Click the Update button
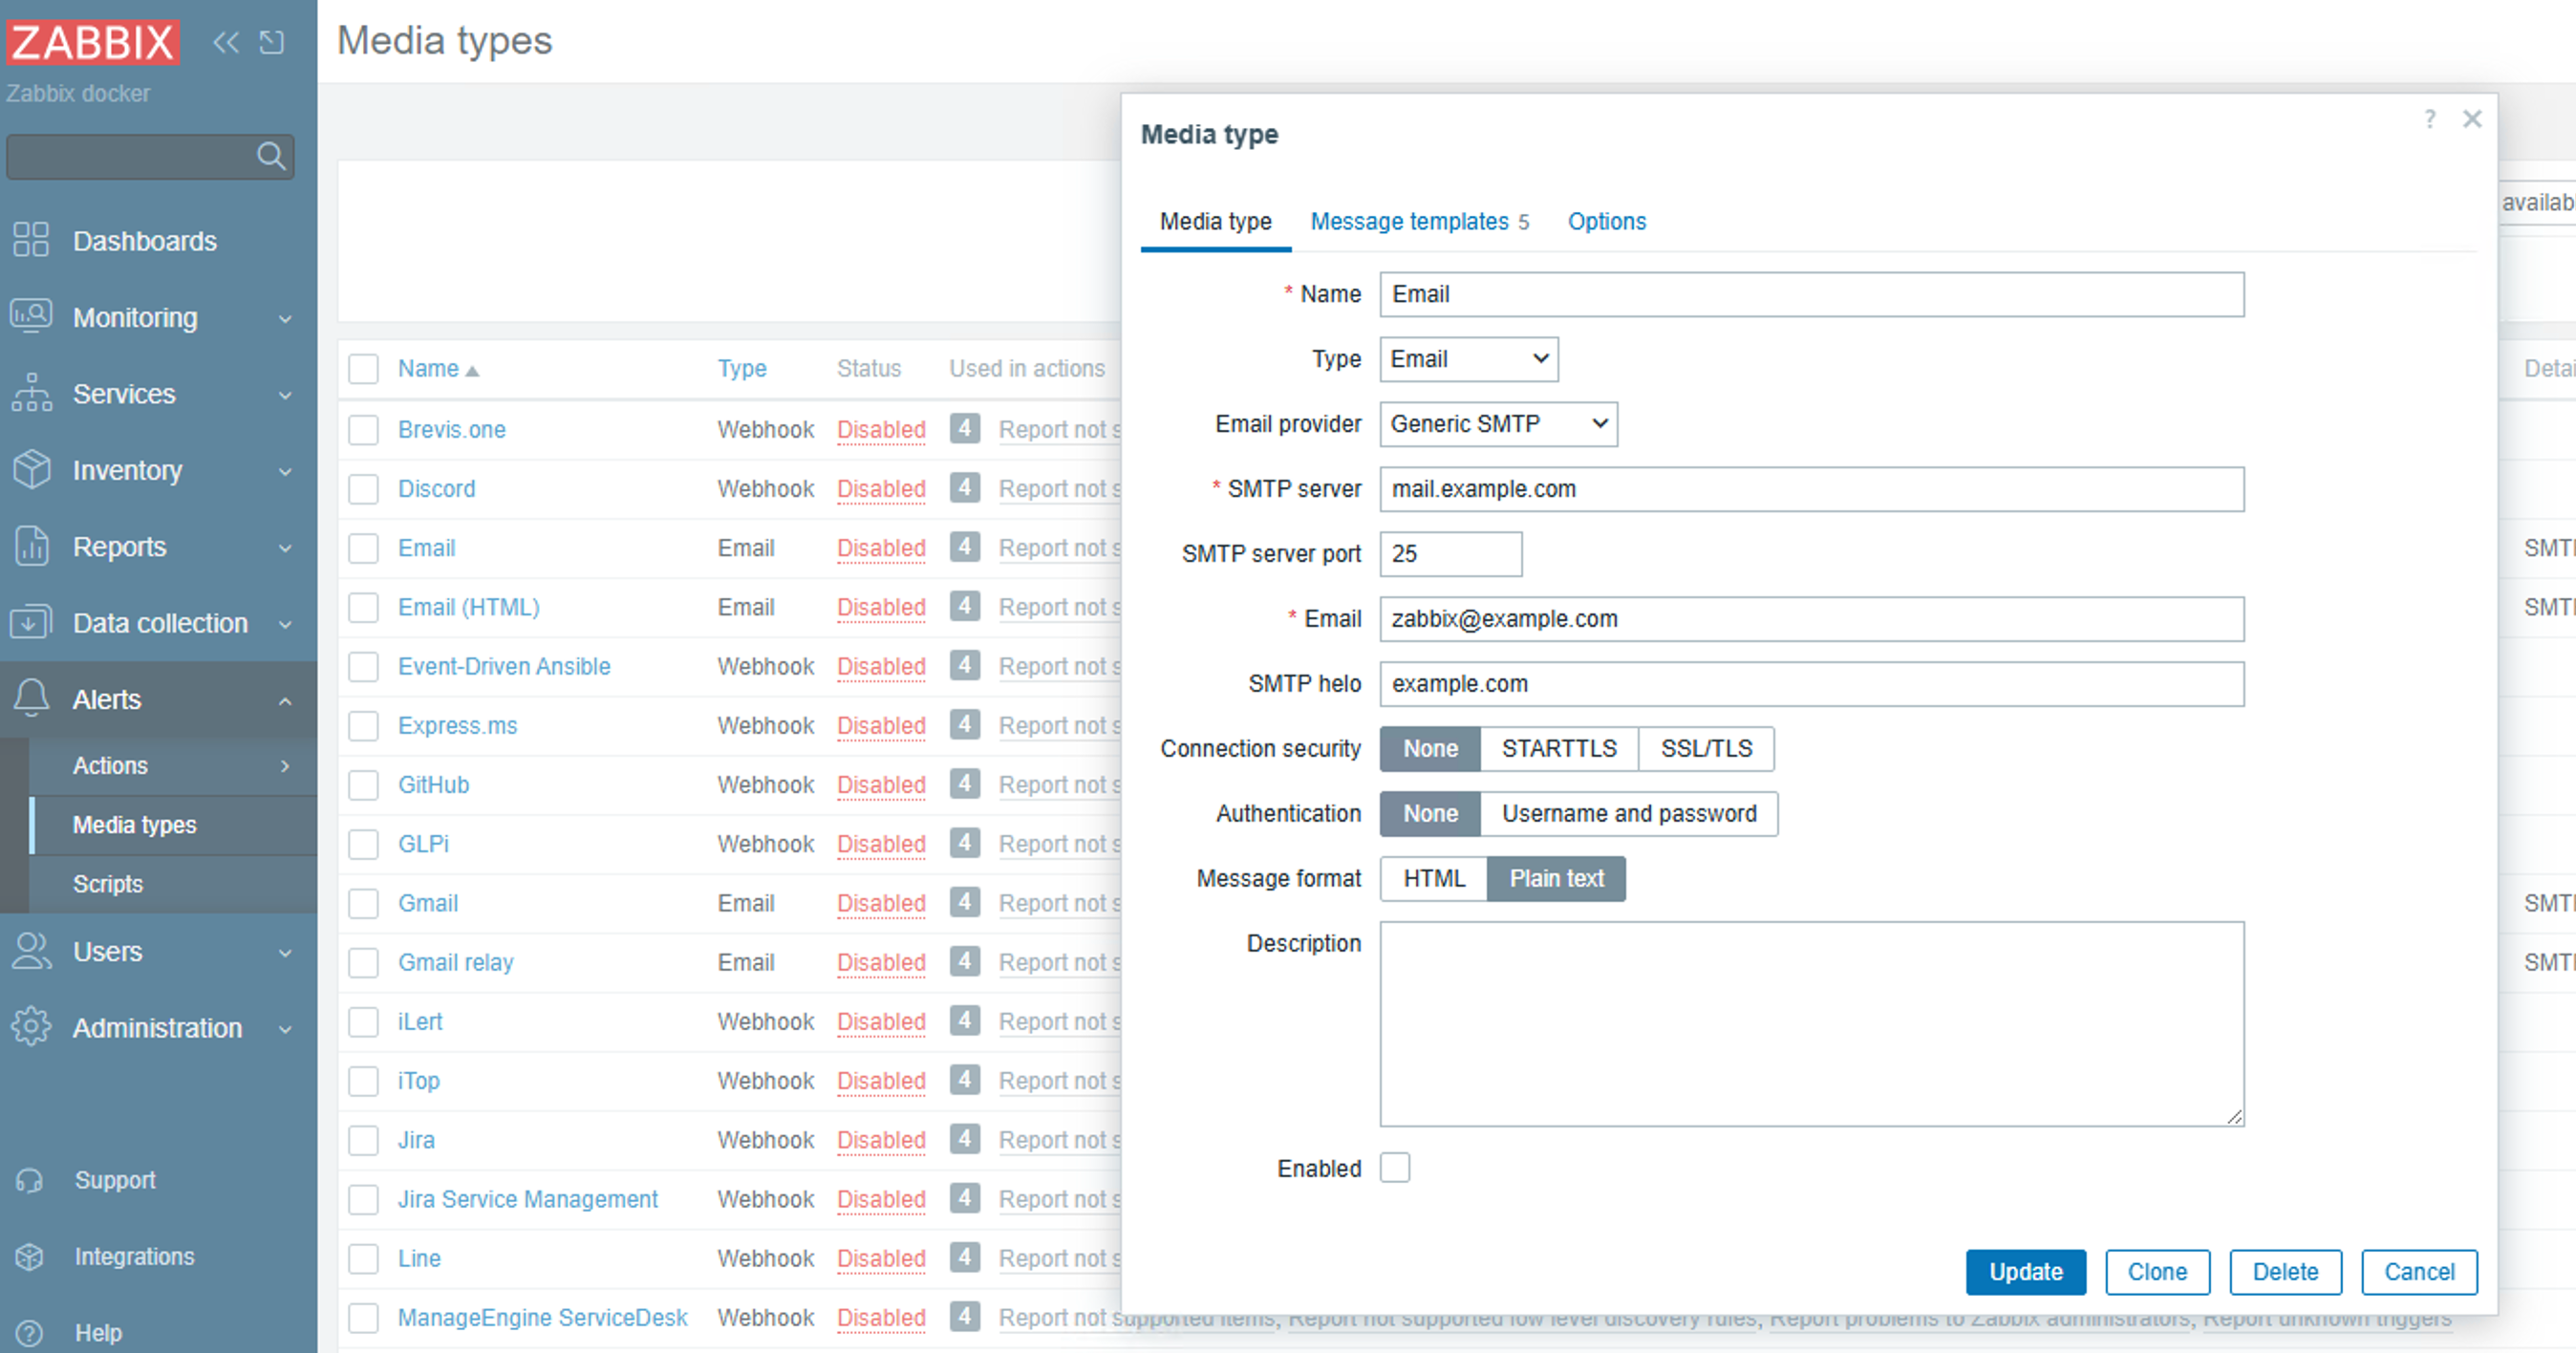 pyautogui.click(x=2025, y=1271)
